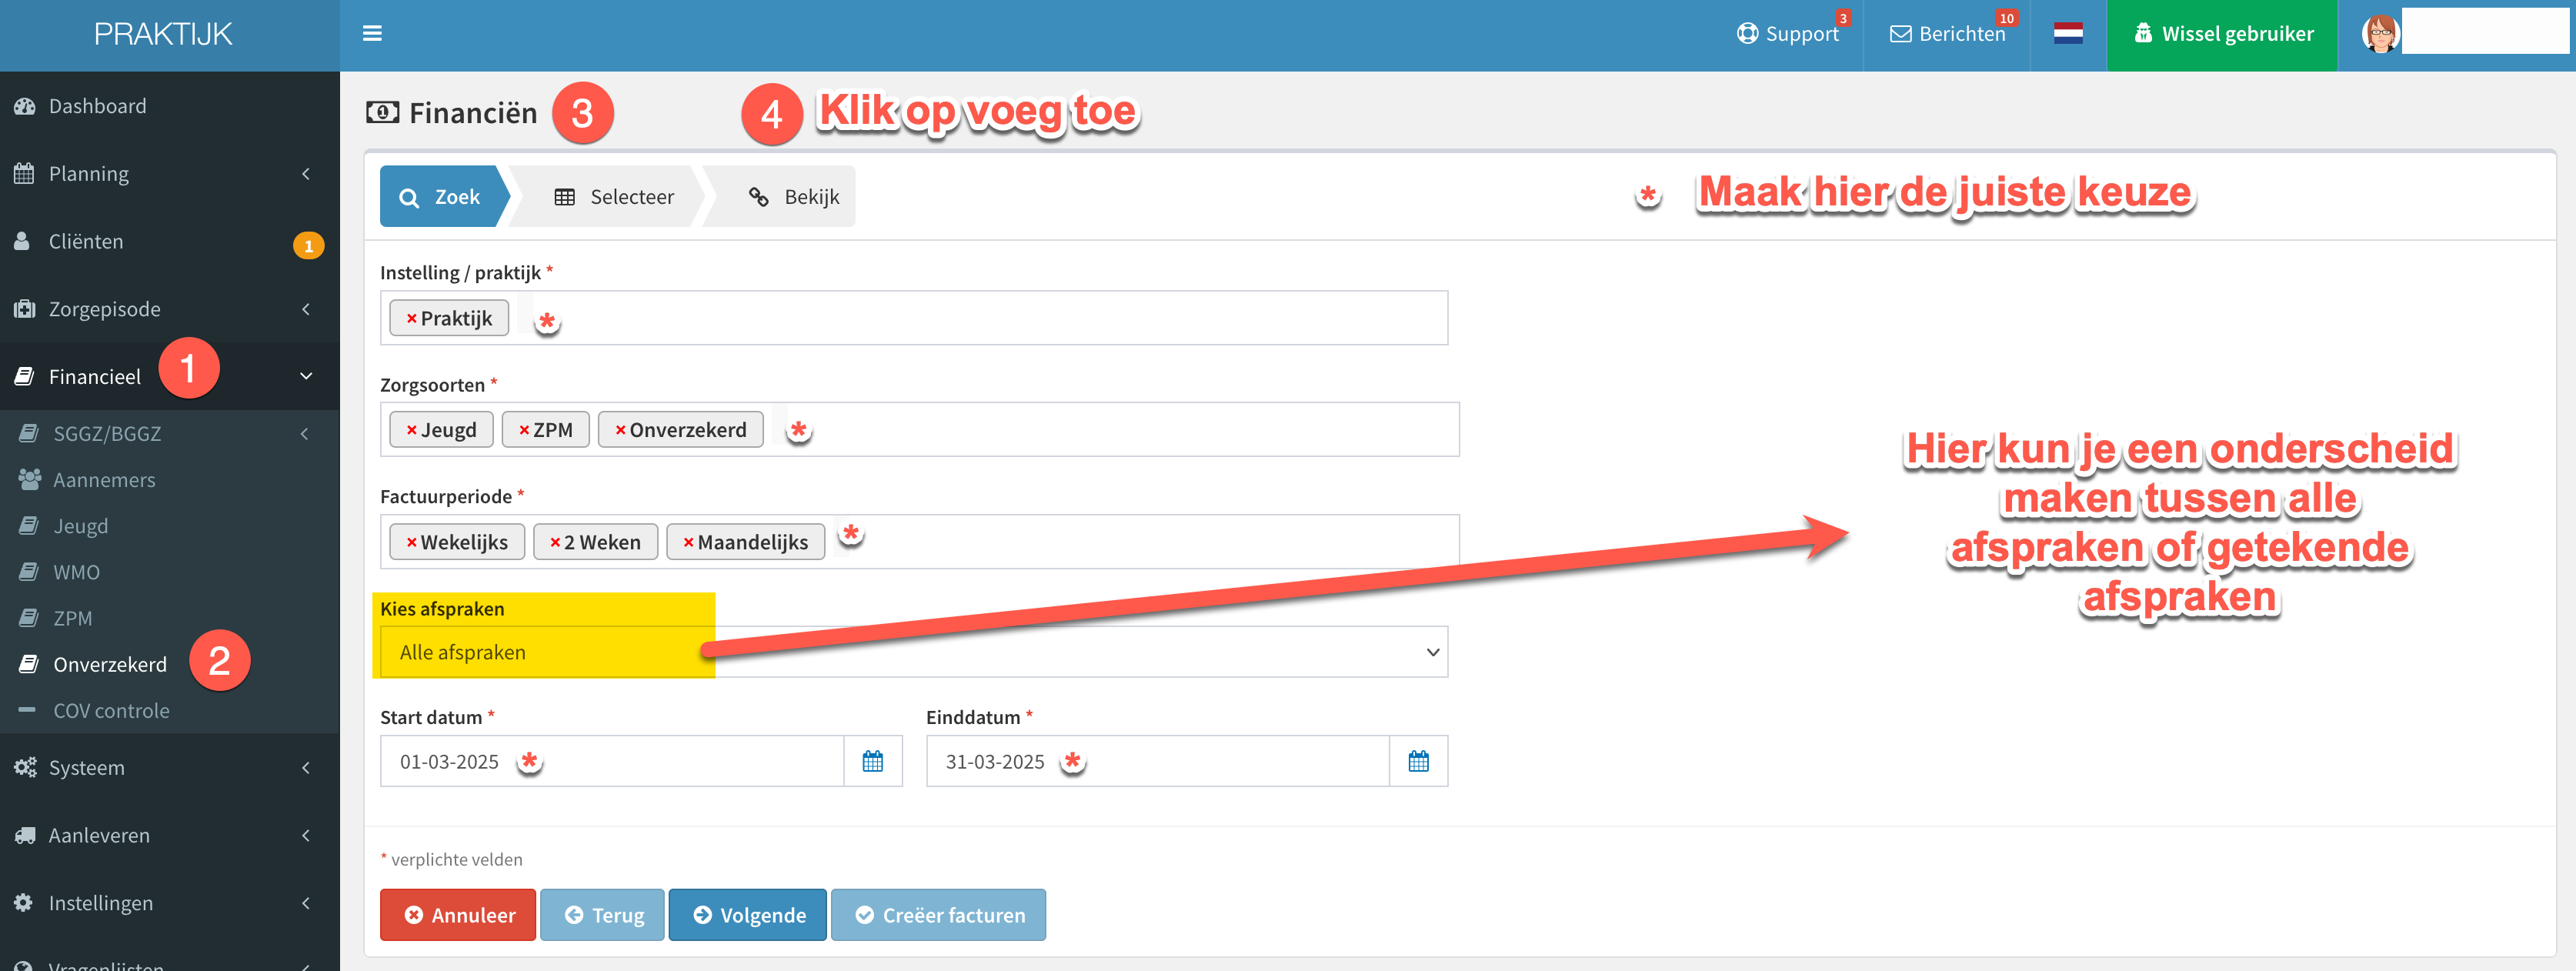
Task: Open COV controle in sidebar
Action: (170, 711)
